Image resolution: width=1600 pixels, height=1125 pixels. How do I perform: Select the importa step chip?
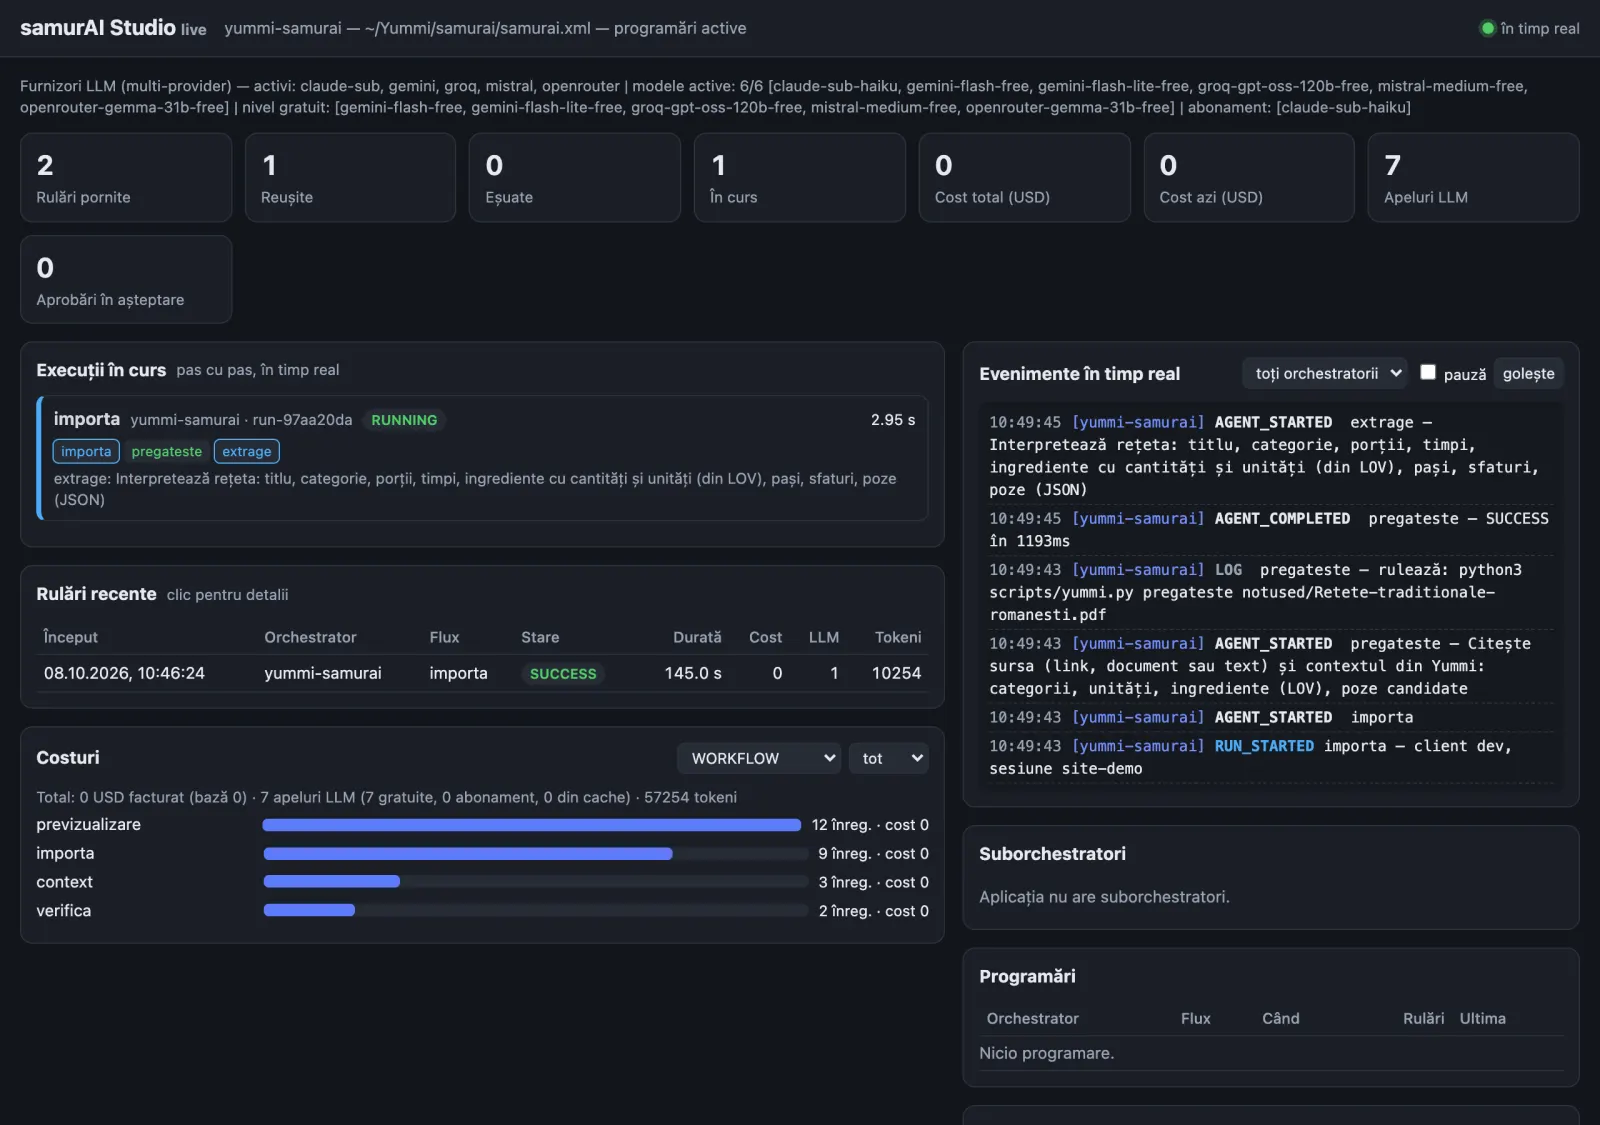coord(86,451)
